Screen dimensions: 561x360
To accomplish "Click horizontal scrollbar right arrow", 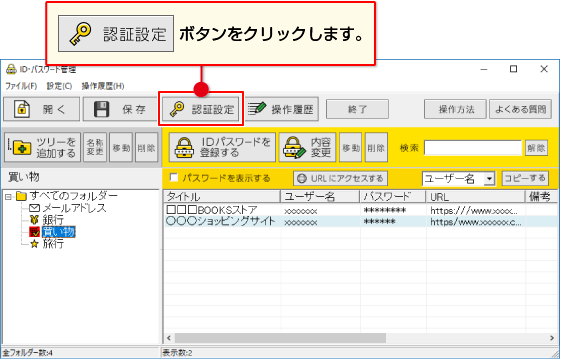I will coord(551,338).
